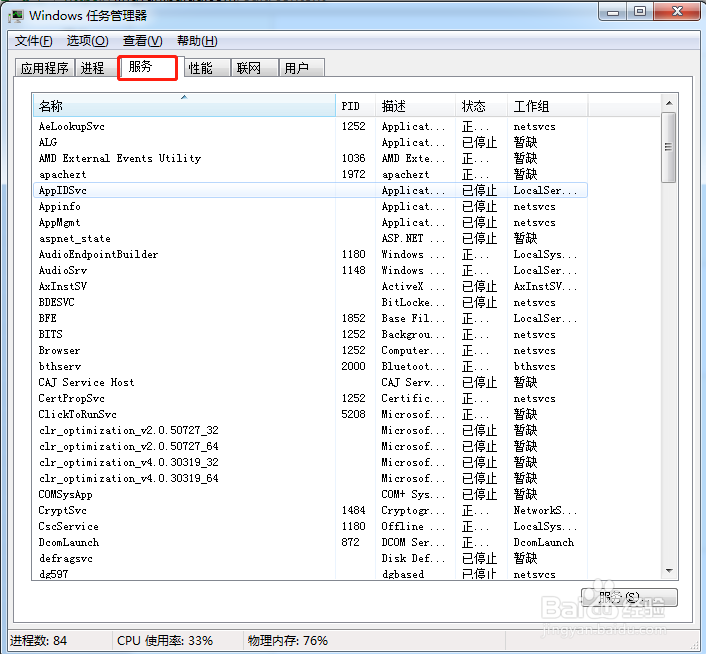Click the 服务(S)... button

629,597
